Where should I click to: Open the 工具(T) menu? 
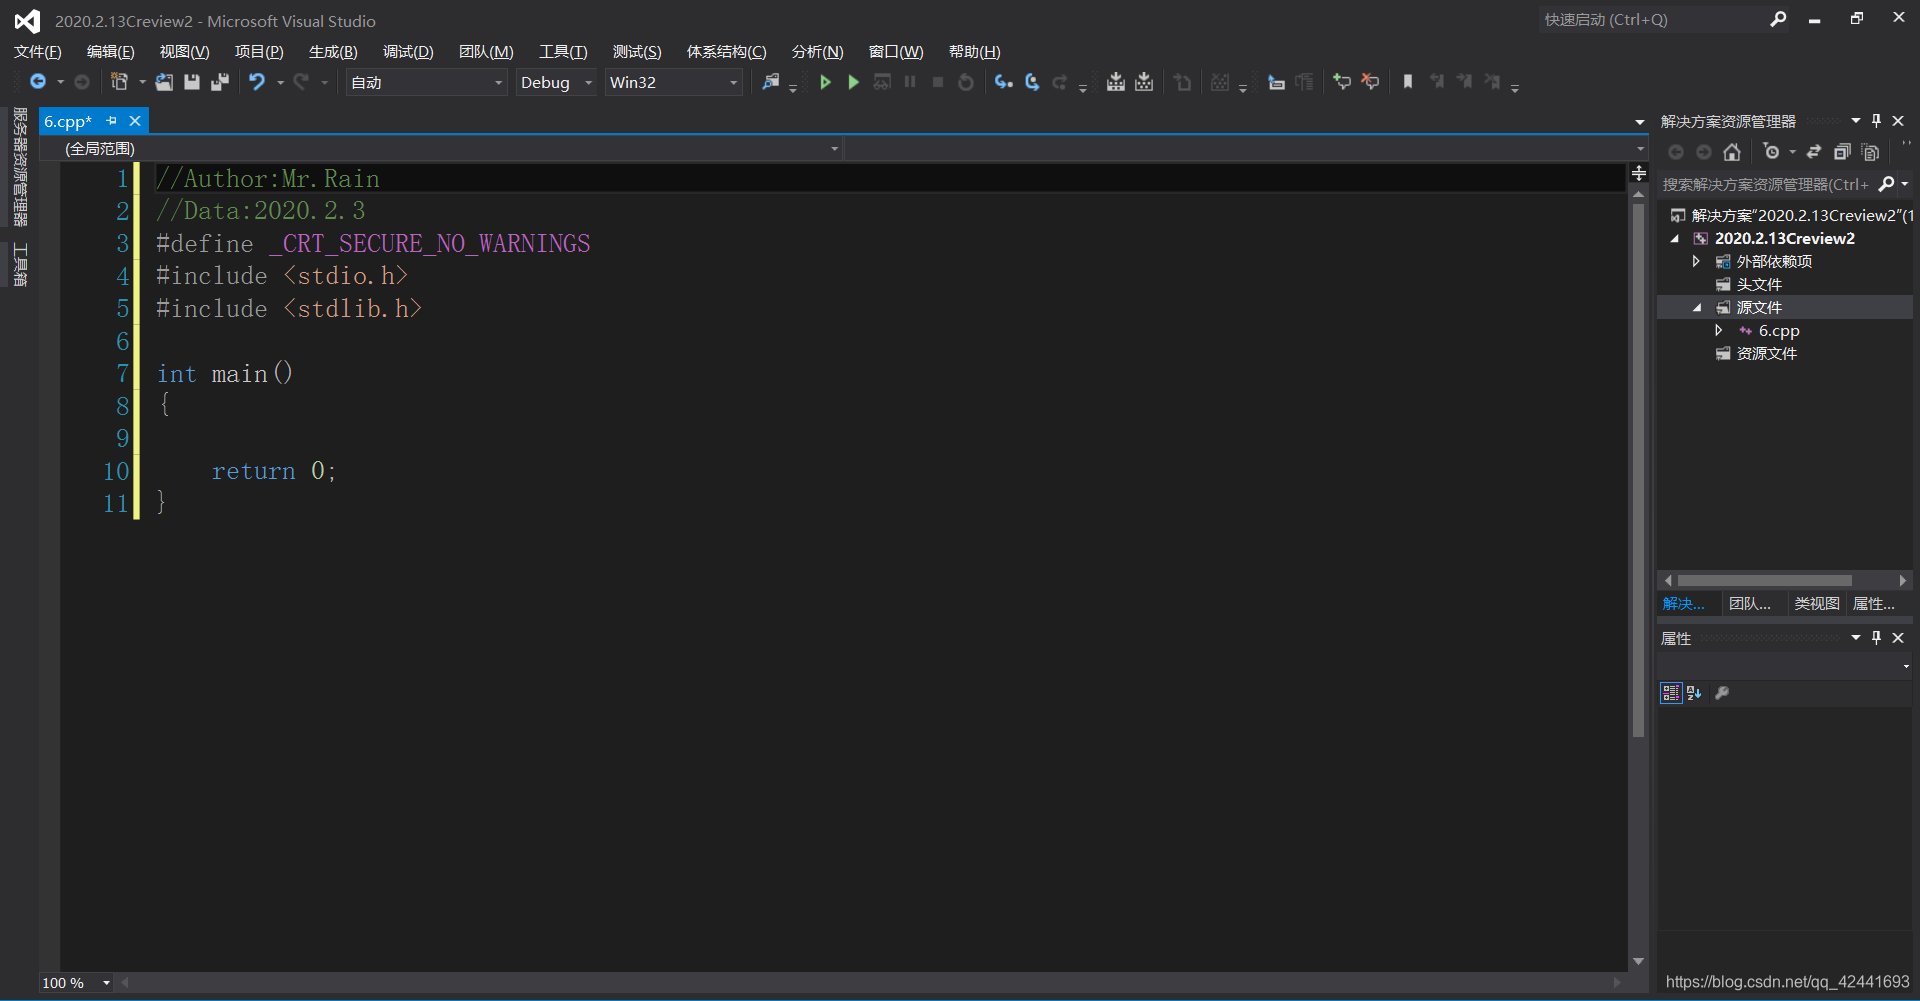(x=563, y=52)
